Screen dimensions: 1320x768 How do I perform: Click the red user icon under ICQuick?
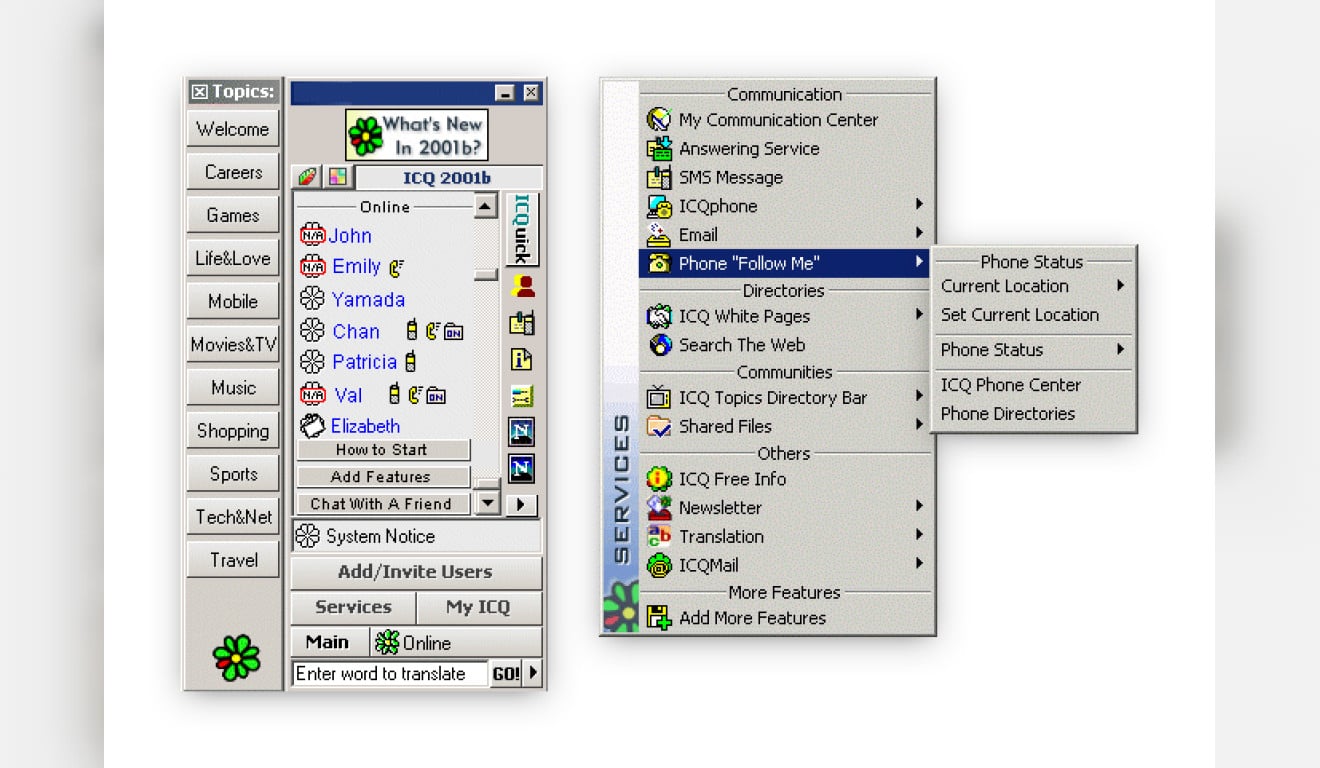[x=522, y=286]
